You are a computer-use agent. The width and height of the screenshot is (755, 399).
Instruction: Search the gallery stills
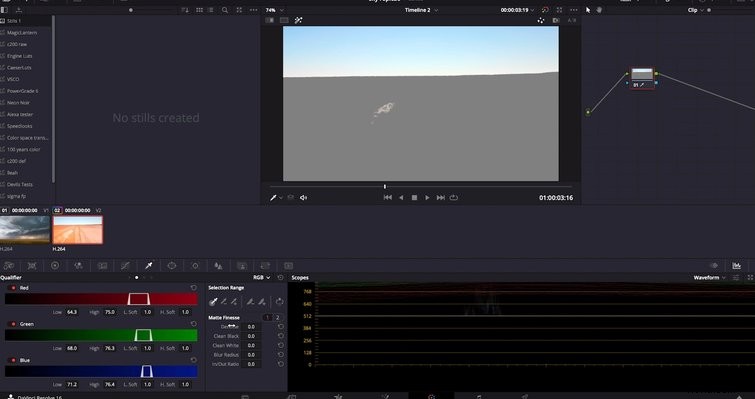(x=225, y=10)
